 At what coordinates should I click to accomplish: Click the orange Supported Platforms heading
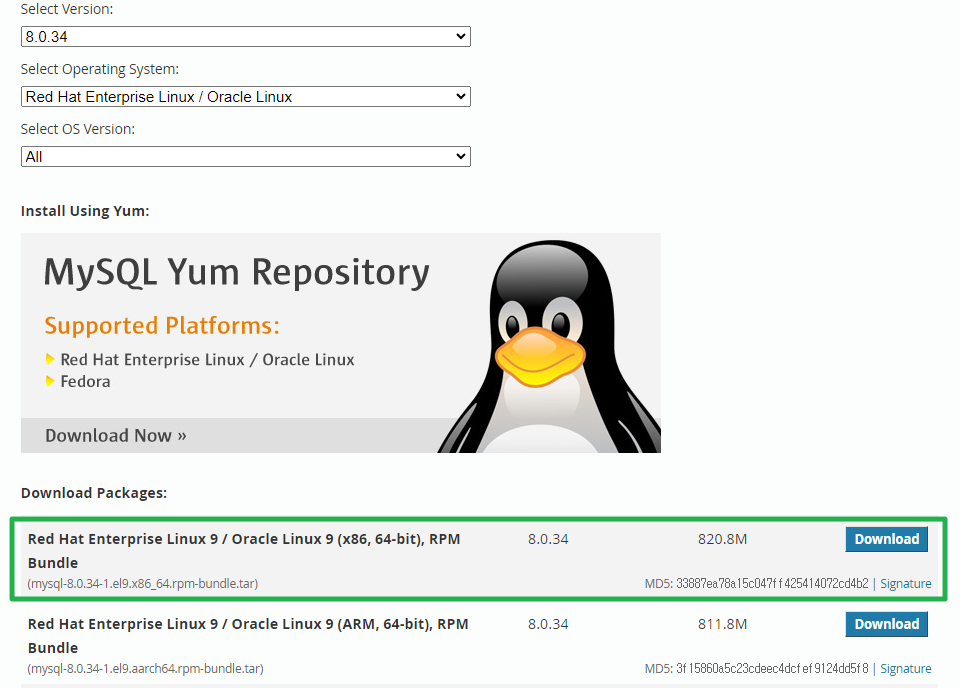[162, 326]
